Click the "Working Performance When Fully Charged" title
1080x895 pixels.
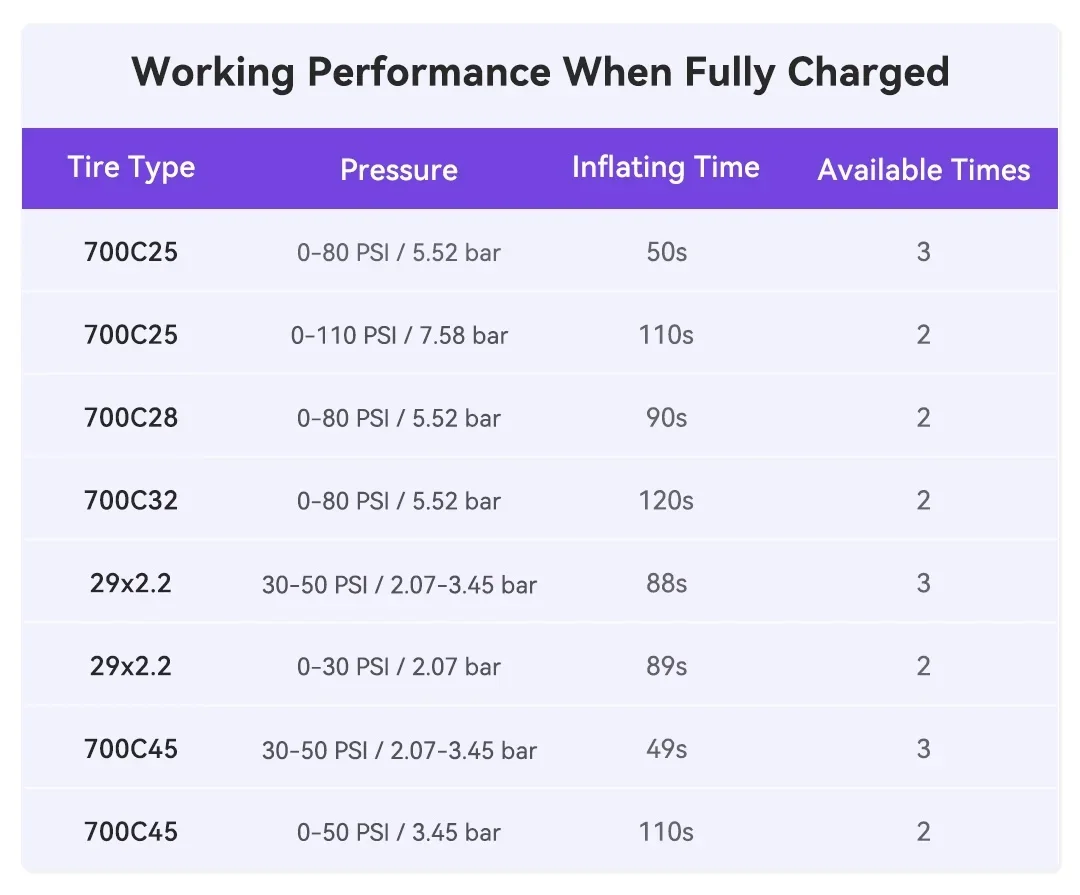tap(540, 73)
